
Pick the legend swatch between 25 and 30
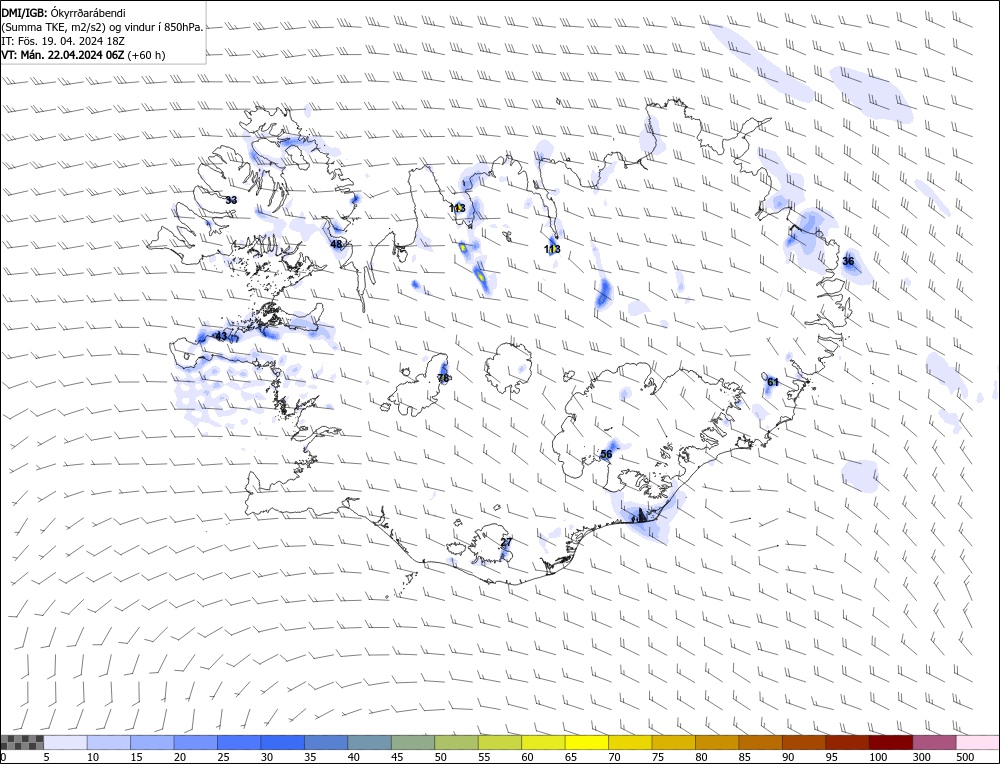(x=239, y=742)
